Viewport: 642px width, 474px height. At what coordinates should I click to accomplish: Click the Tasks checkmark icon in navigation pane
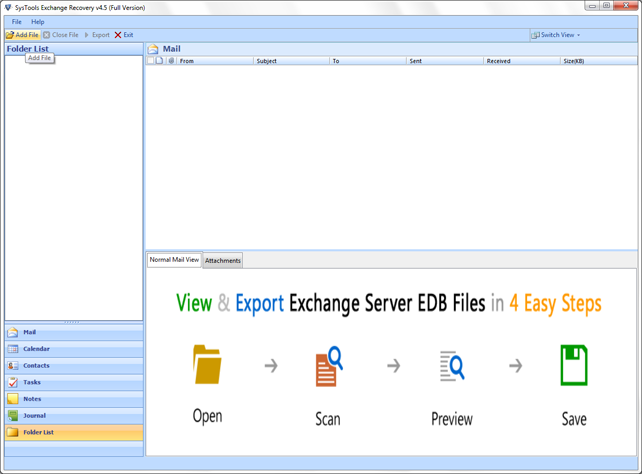coord(13,382)
